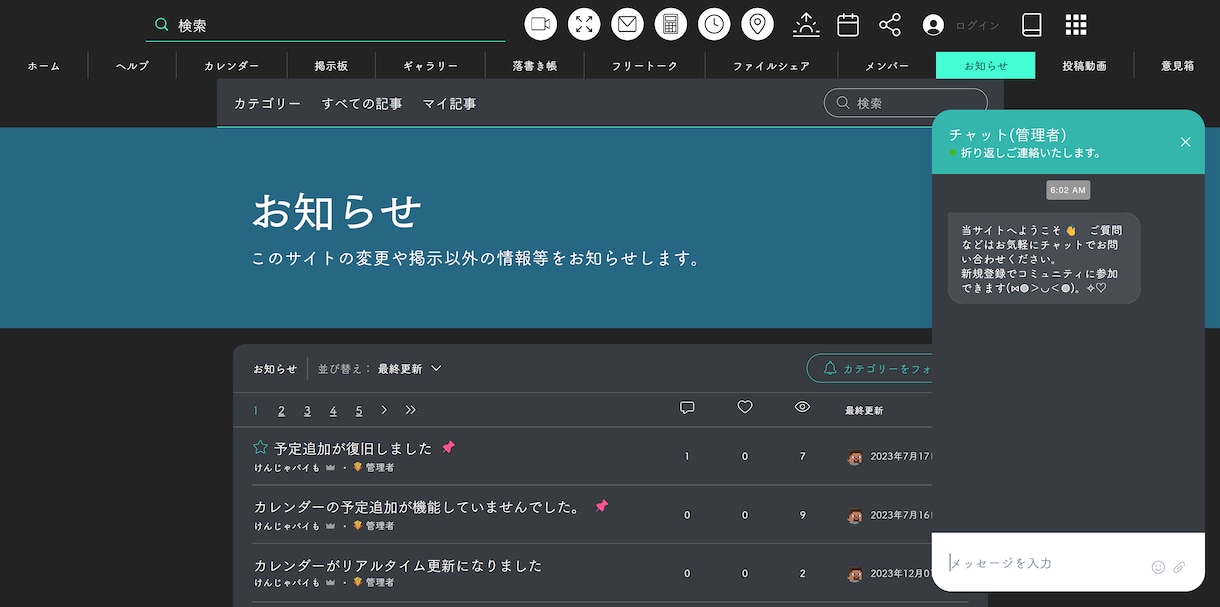Open post カレンダーの予定追加が機能していませんでした。
Screen dimensions: 1220x607
[x=418, y=507]
